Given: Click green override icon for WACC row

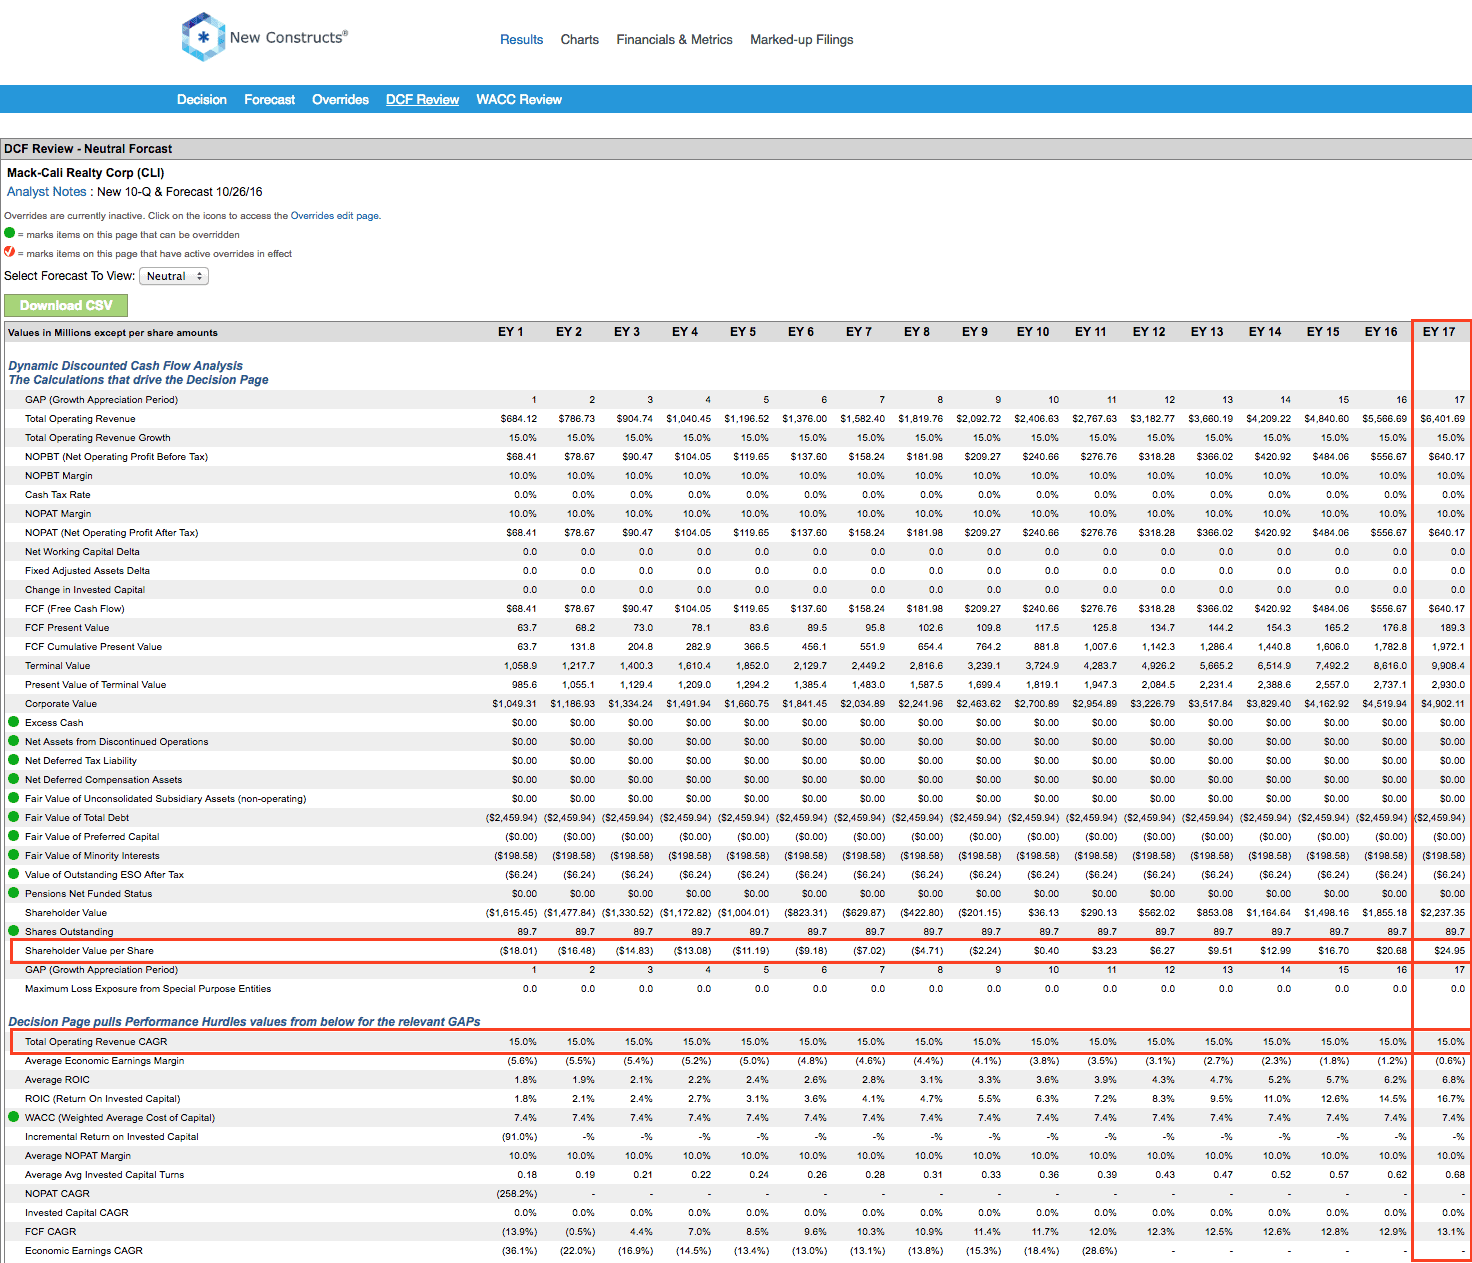Looking at the screenshot, I should (14, 1117).
